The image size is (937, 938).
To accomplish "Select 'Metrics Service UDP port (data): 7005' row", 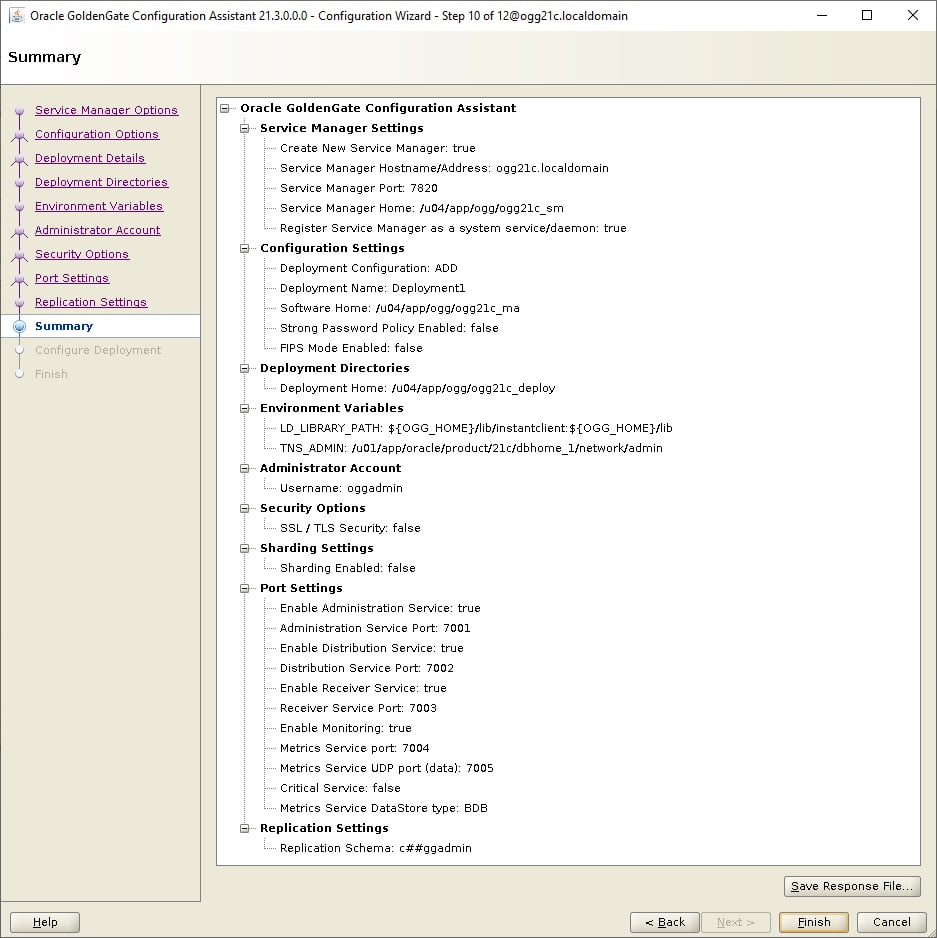I will (x=387, y=768).
